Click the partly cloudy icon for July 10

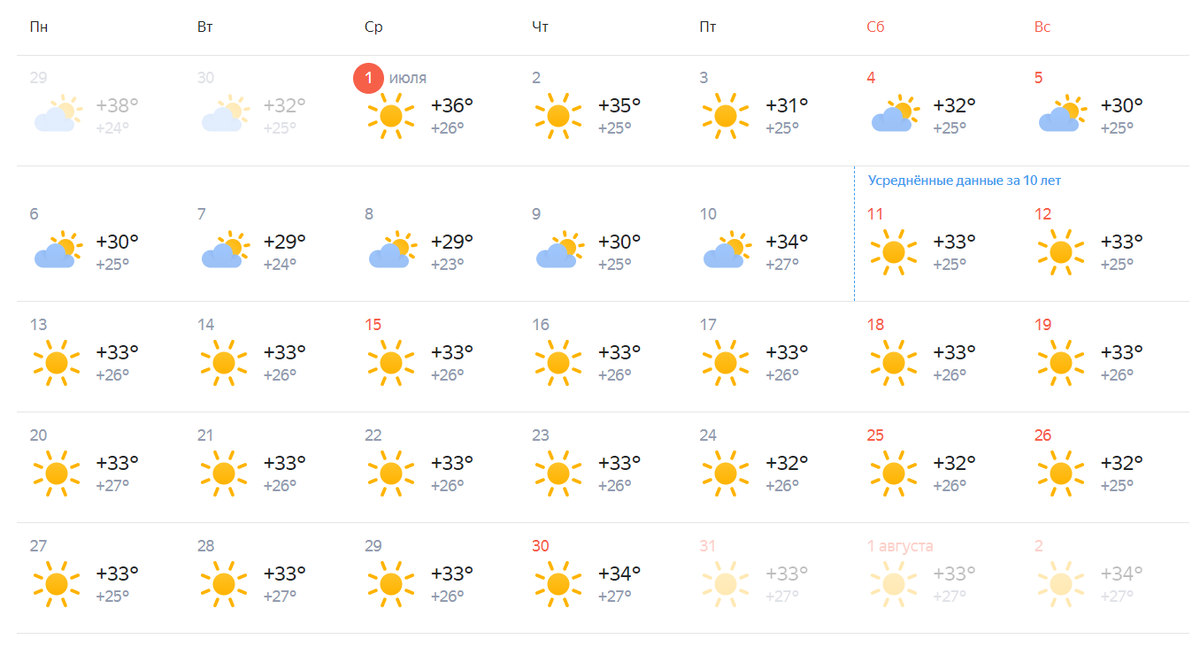pos(726,251)
